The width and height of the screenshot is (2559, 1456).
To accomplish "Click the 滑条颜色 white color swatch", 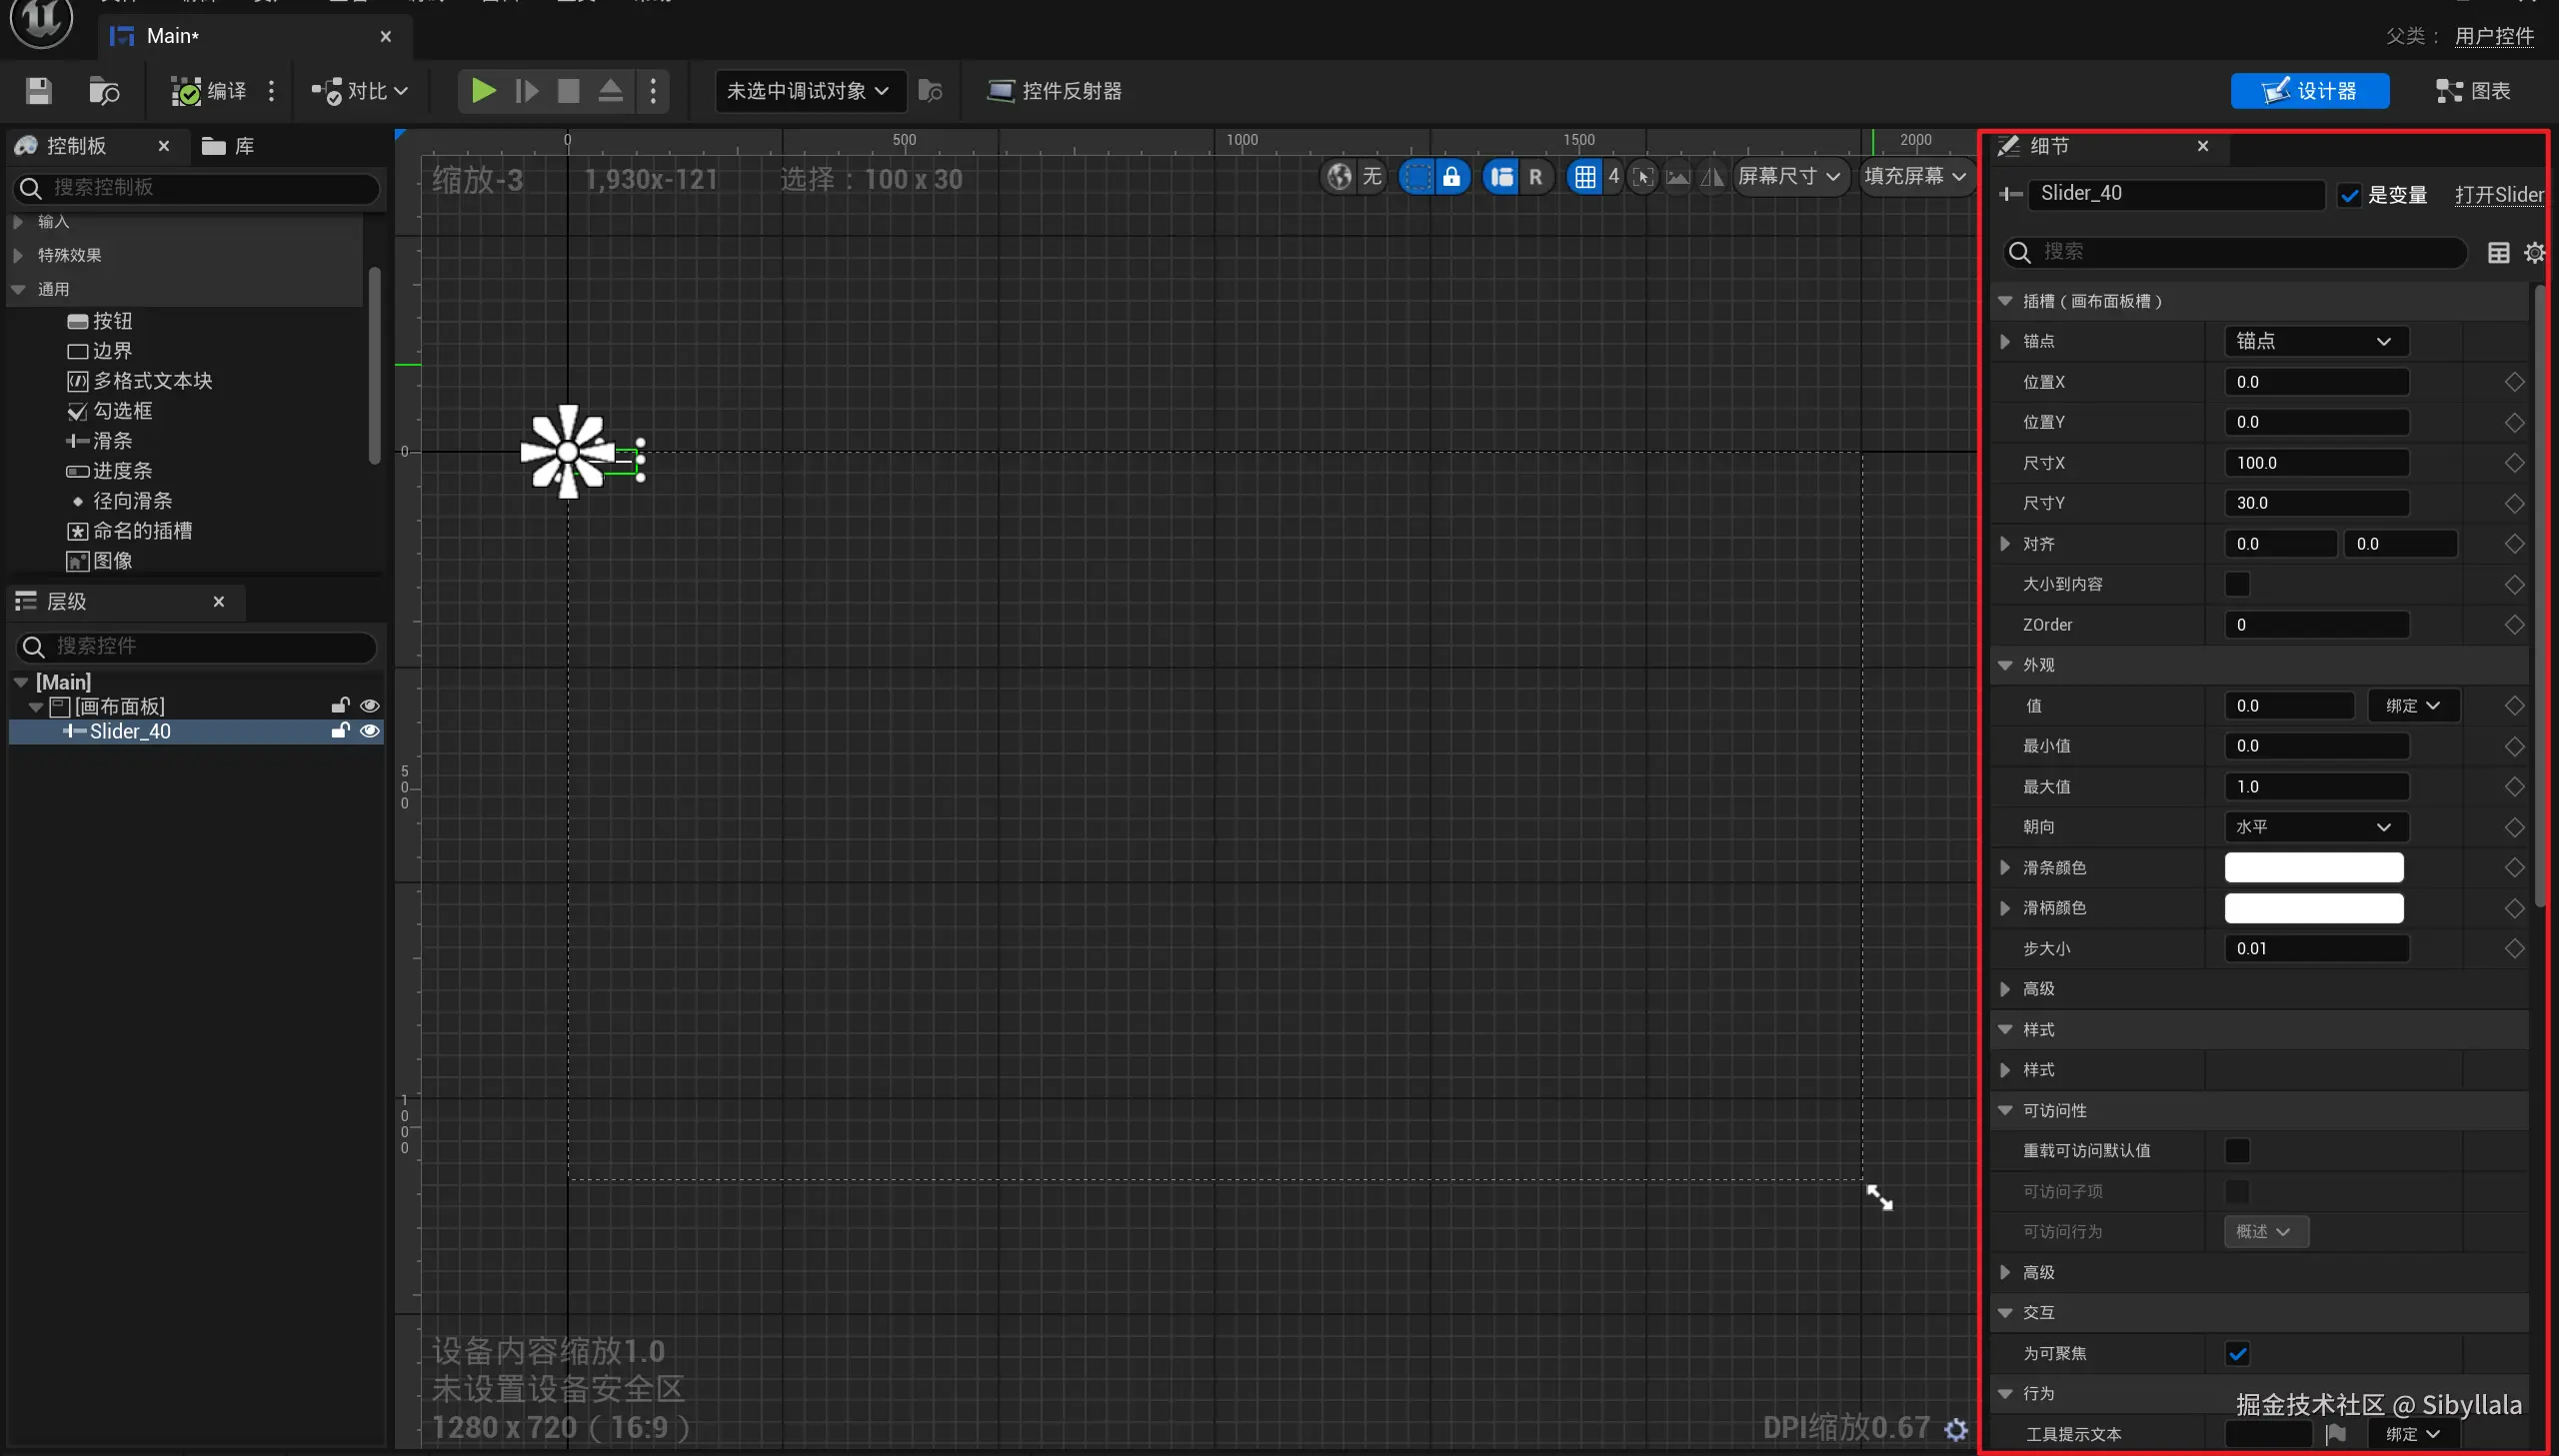I will [x=2313, y=867].
